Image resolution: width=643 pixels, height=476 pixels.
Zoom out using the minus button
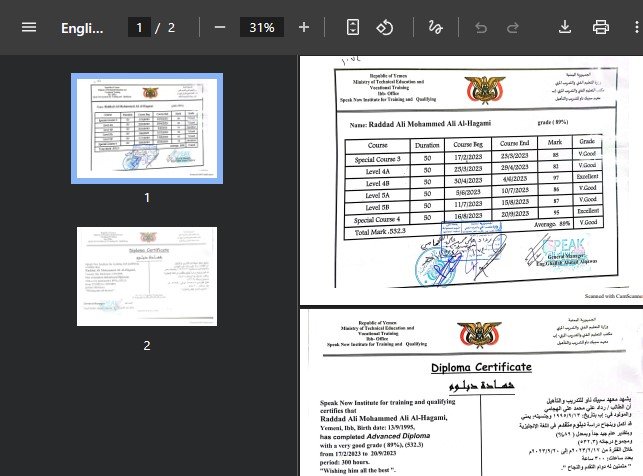point(220,27)
